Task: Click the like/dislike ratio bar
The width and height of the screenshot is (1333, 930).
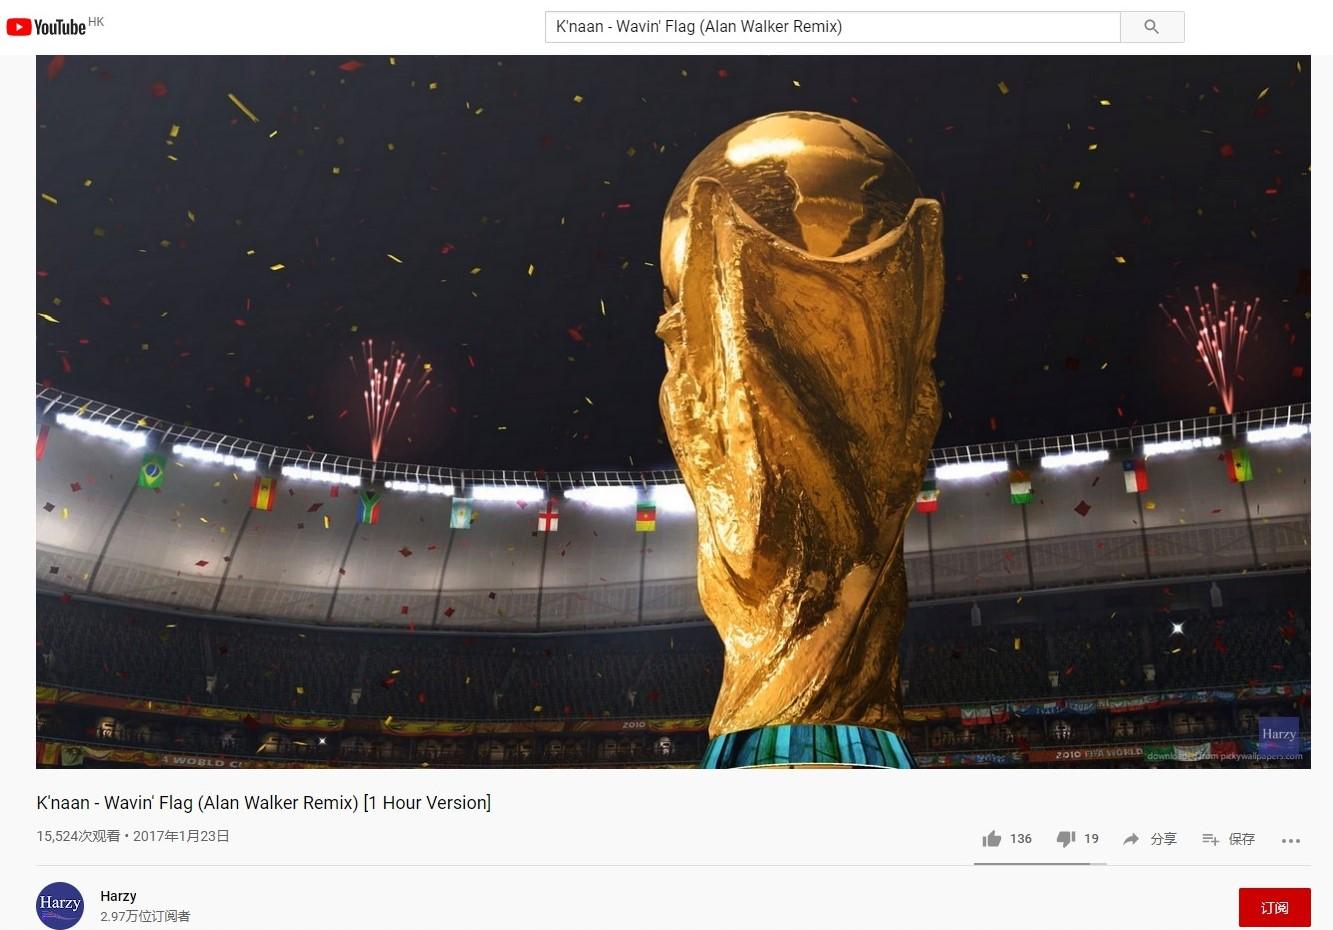Action: (x=1040, y=863)
